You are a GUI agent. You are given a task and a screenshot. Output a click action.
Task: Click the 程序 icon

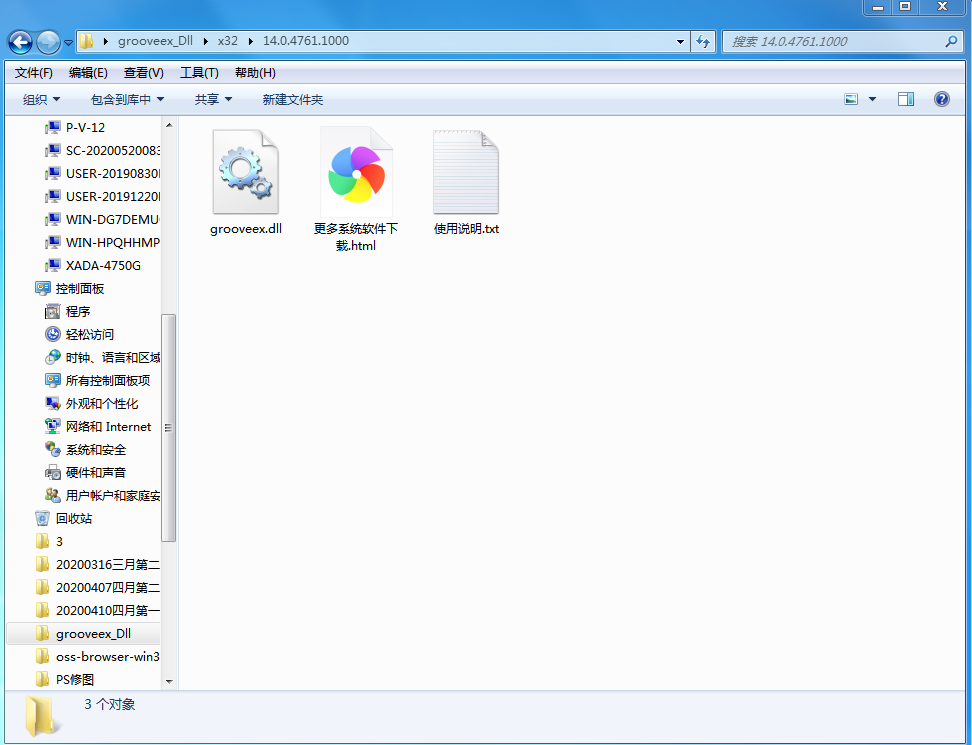[53, 311]
